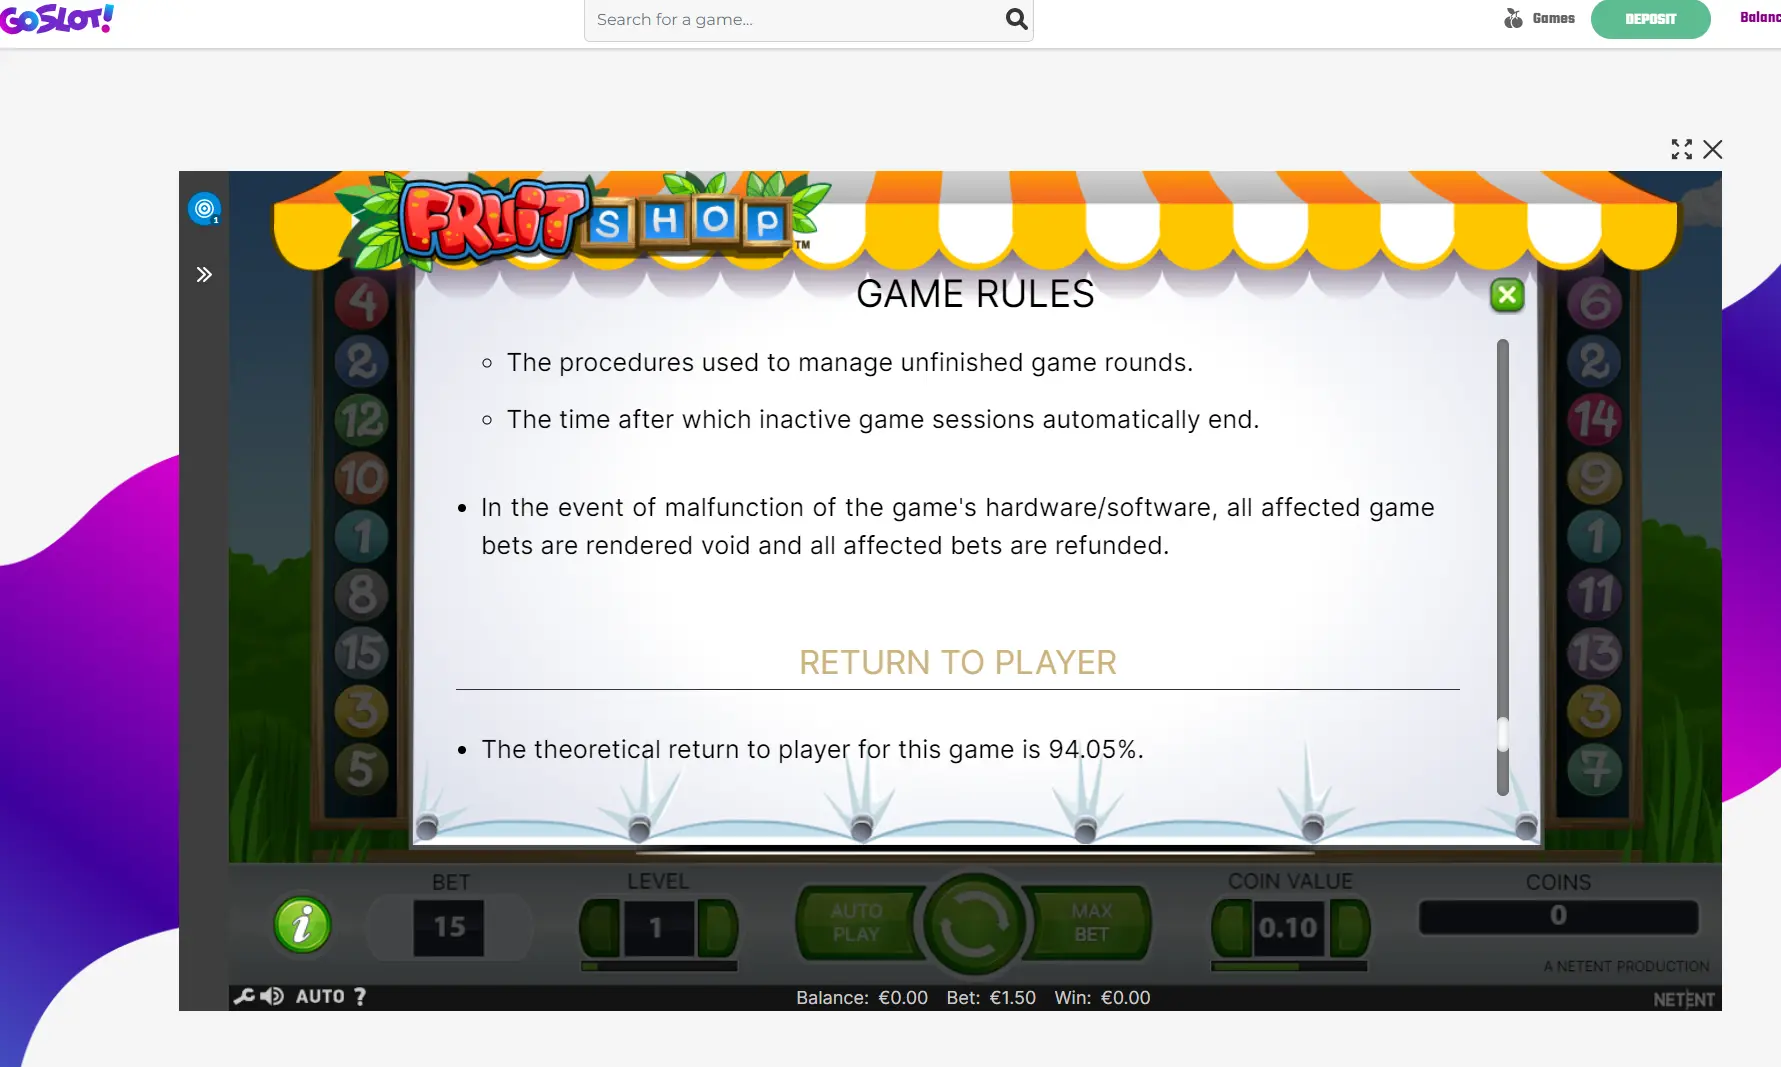1781x1067 pixels.
Task: Click the NetEnt logo in corner
Action: pos(1683,999)
